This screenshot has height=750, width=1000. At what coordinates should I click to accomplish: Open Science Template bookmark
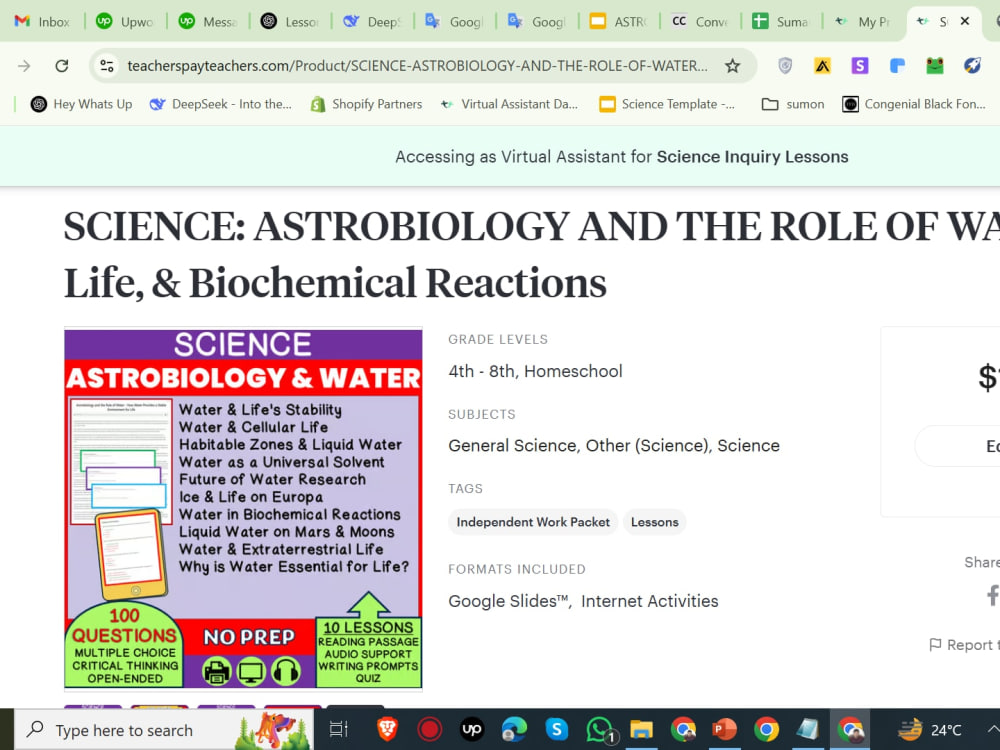coord(667,104)
